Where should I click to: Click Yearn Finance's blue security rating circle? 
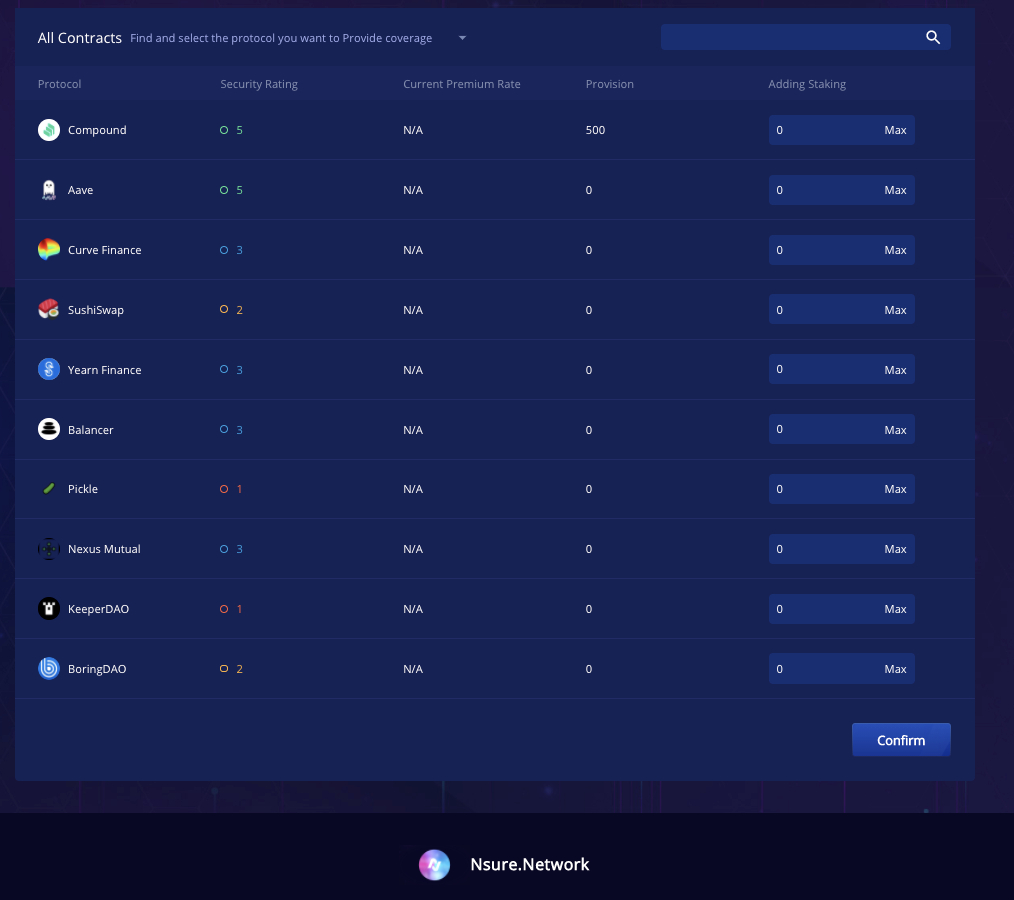(224, 369)
